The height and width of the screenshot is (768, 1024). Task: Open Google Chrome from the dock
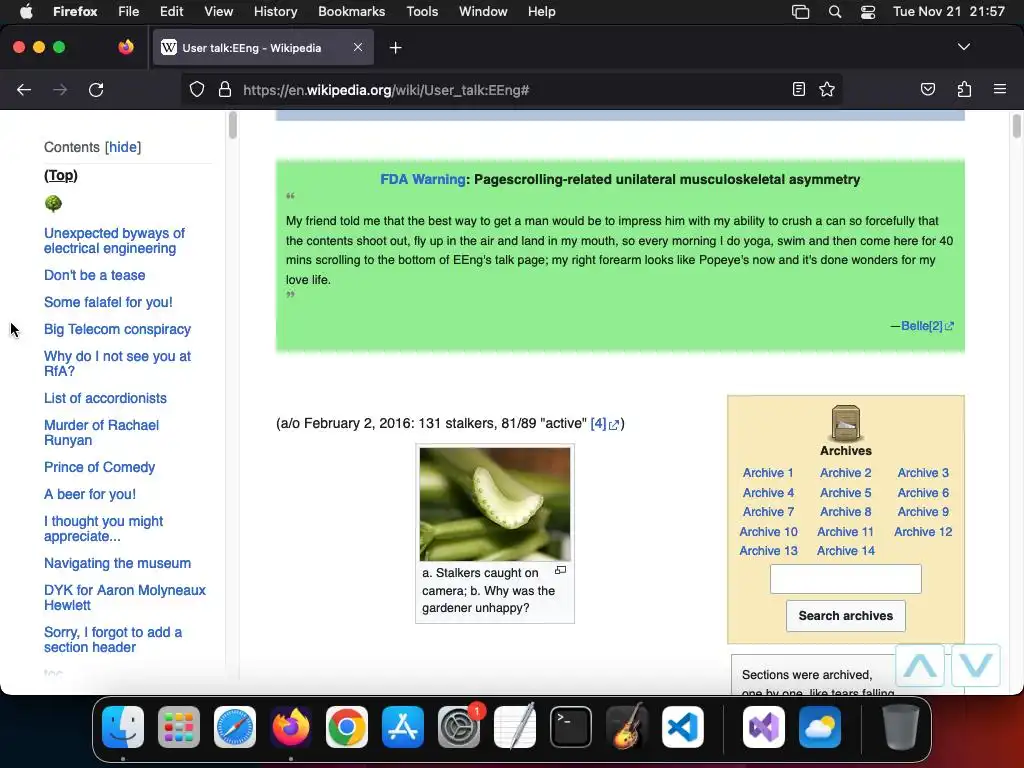coord(347,727)
